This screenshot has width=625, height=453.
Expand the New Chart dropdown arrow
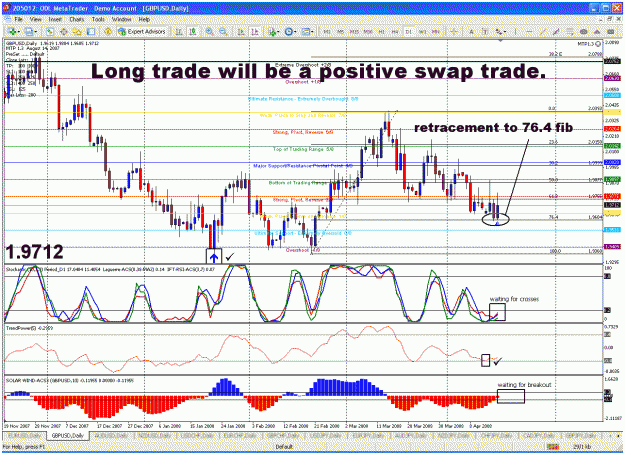[x=18, y=32]
